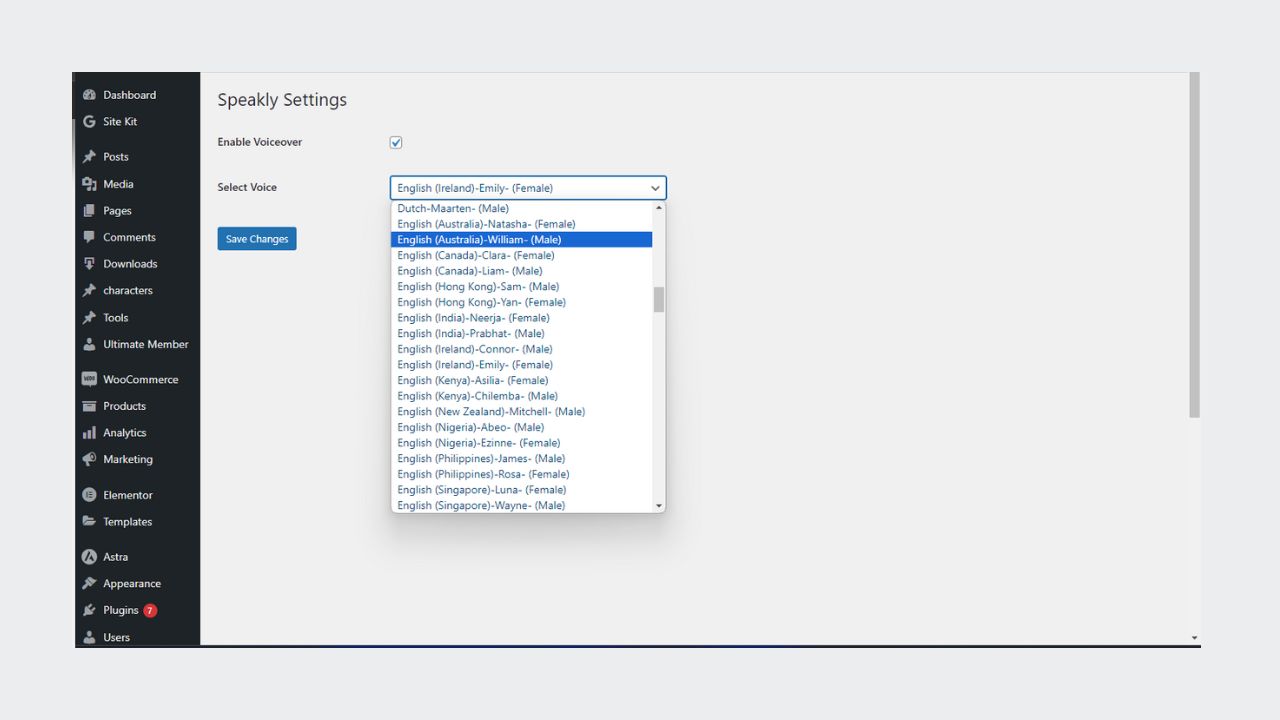Collapse the Select Voice dropdown

(528, 188)
